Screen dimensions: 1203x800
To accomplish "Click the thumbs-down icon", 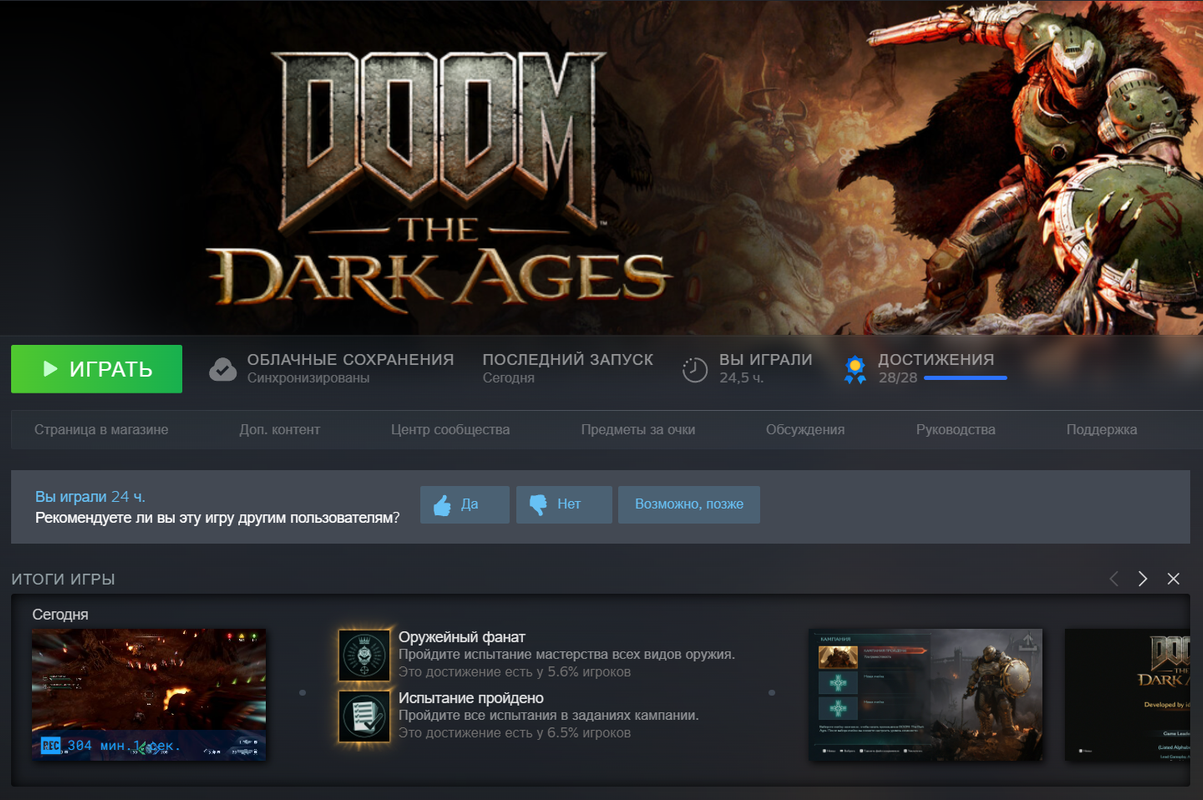I will click(538, 505).
